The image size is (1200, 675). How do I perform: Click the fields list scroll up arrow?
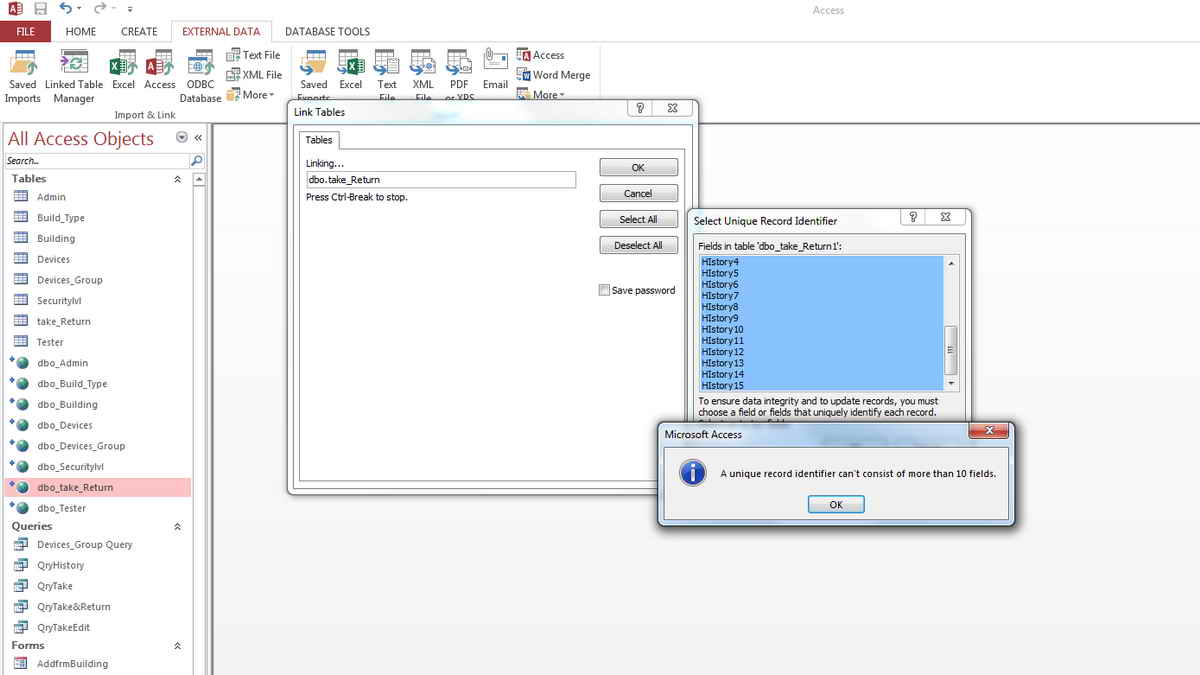click(951, 263)
